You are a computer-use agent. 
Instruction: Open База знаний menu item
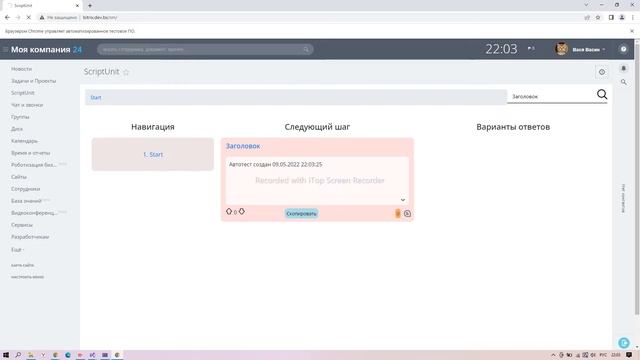[26, 201]
